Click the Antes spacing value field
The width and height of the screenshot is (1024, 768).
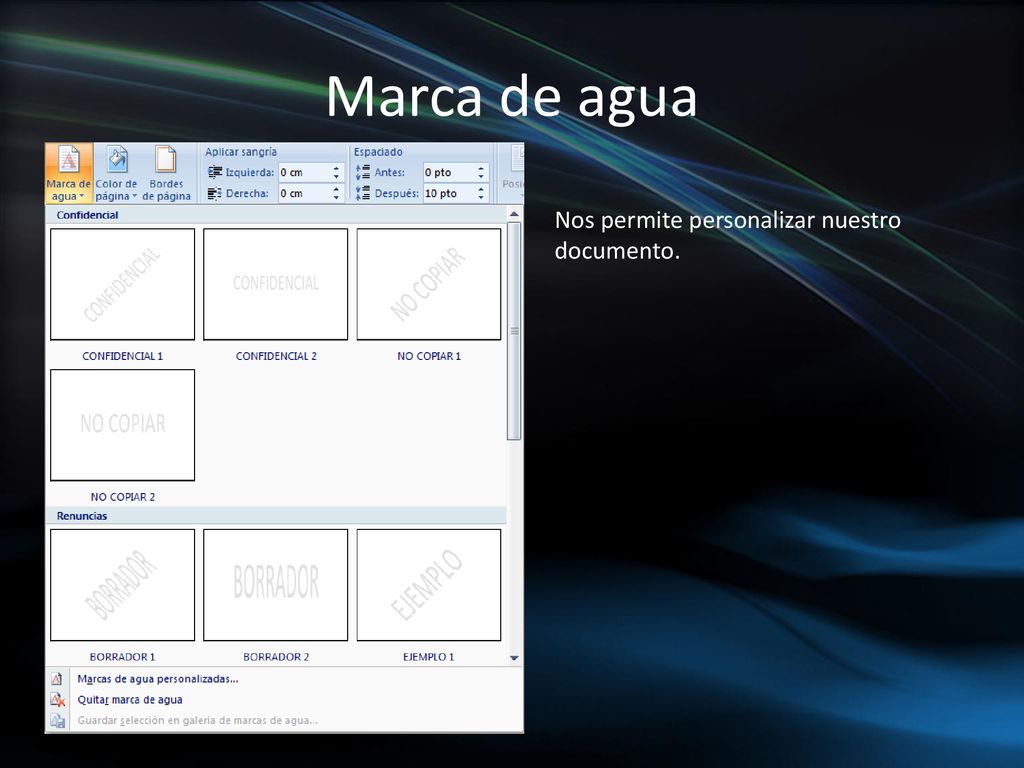coord(449,172)
